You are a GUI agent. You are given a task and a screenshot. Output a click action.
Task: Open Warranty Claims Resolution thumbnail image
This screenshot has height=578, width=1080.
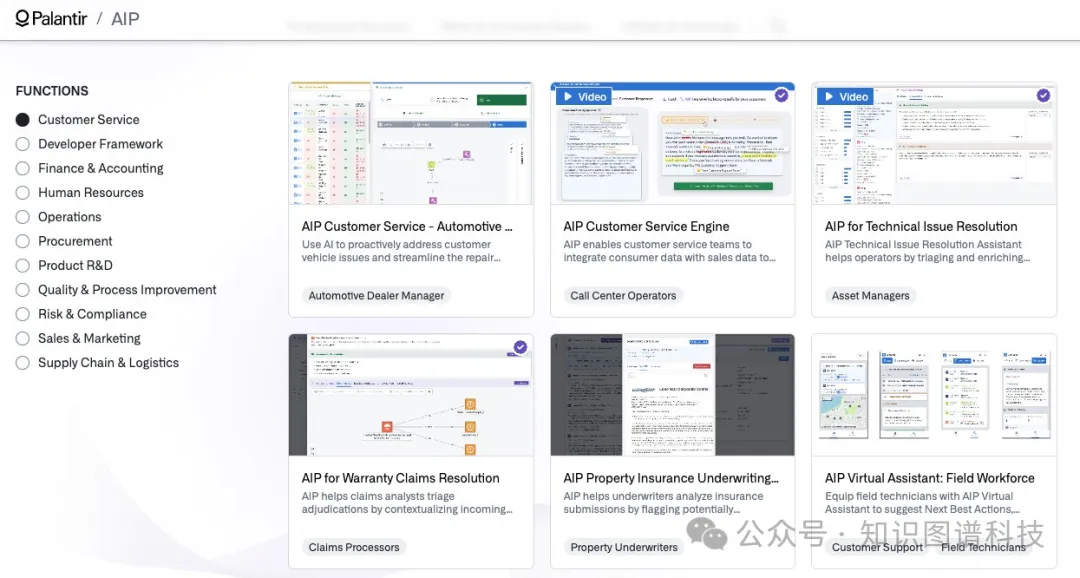pos(411,395)
